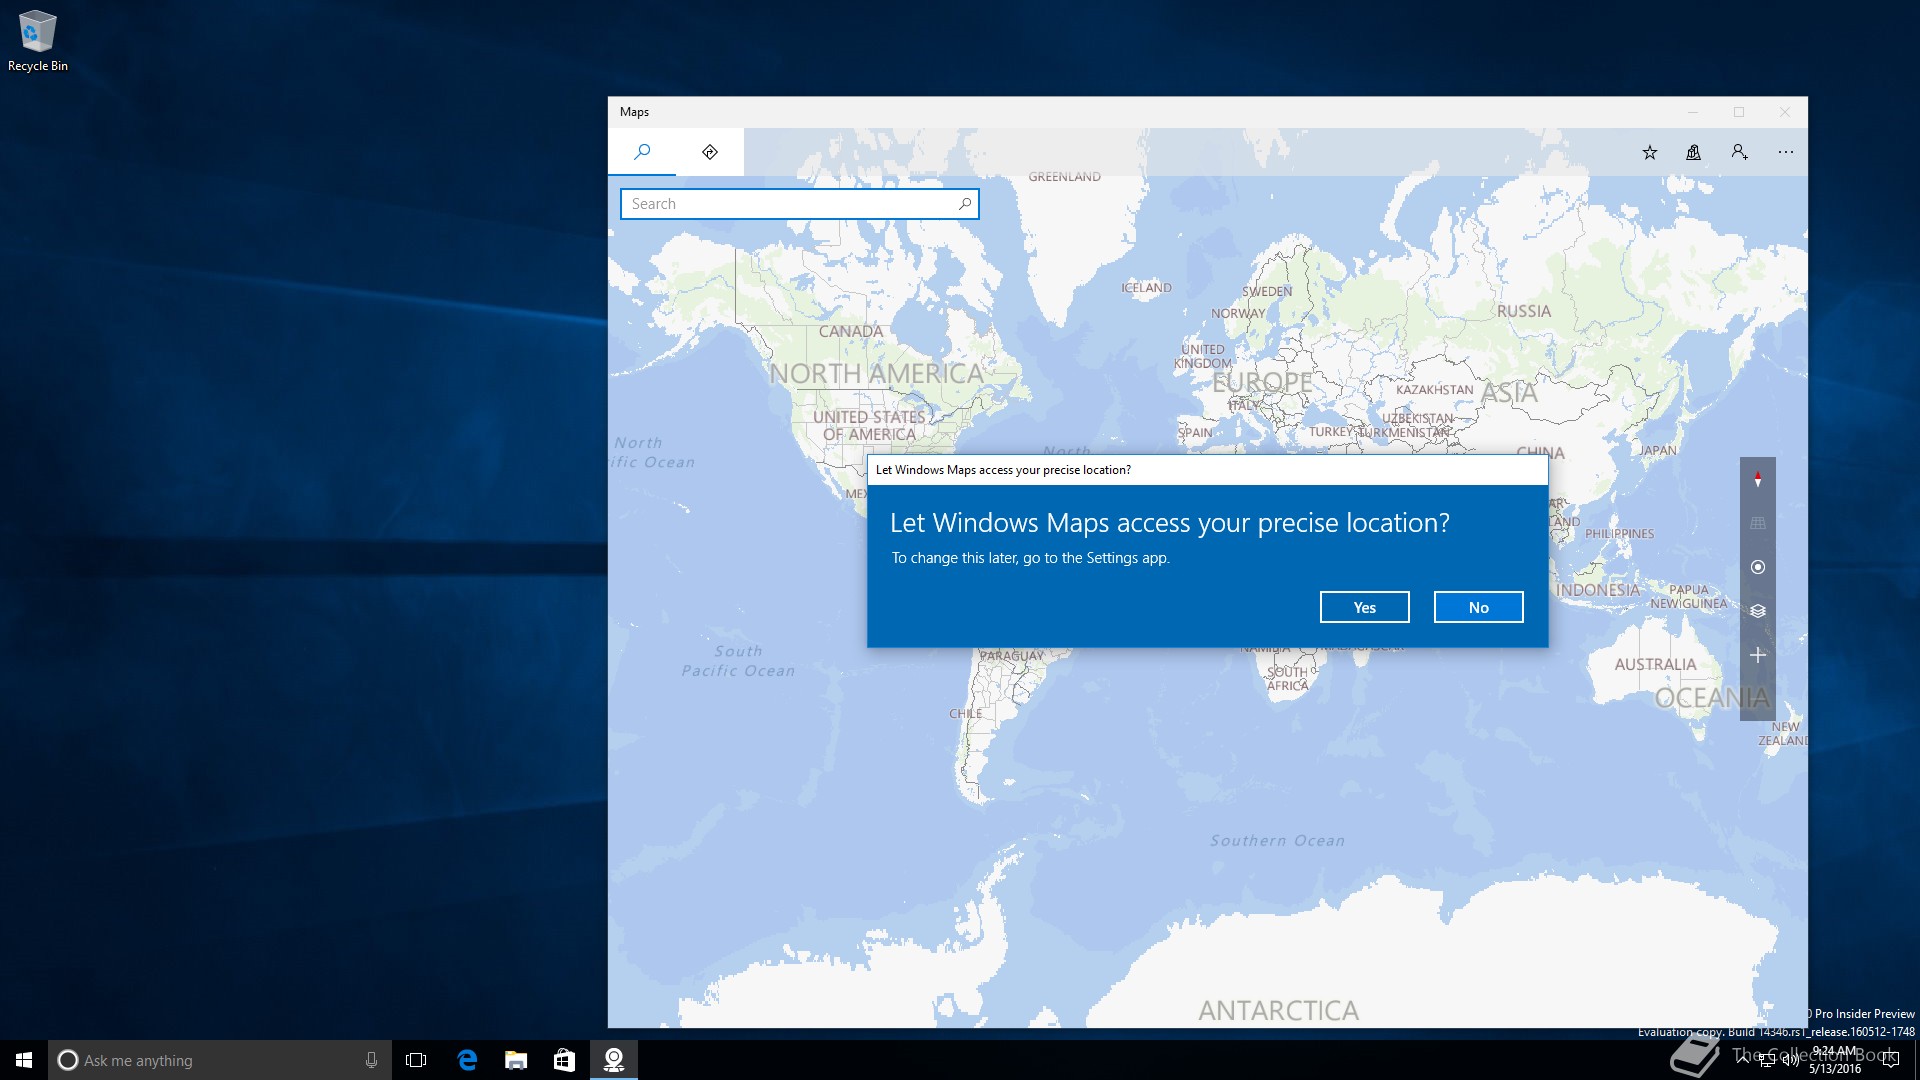Screen dimensions: 1920x1080
Task: Zoom in with the plus control
Action: coord(1758,655)
